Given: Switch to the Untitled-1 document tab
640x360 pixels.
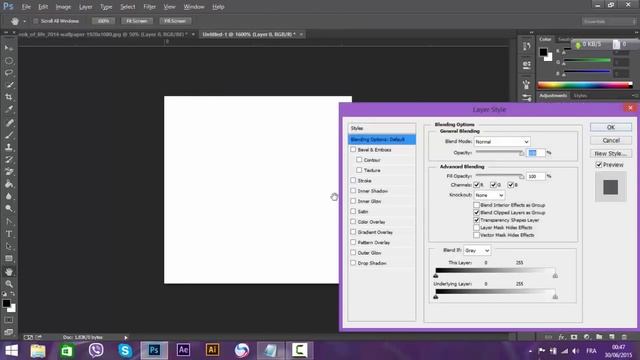Looking at the screenshot, I should (249, 35).
